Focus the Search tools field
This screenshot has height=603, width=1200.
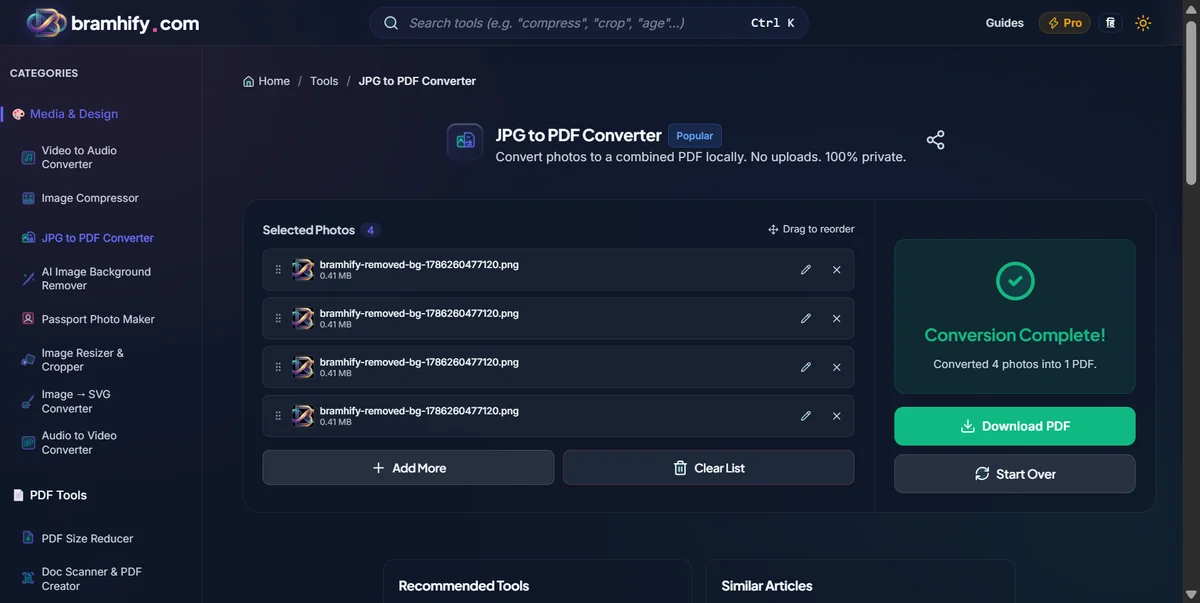pyautogui.click(x=589, y=23)
